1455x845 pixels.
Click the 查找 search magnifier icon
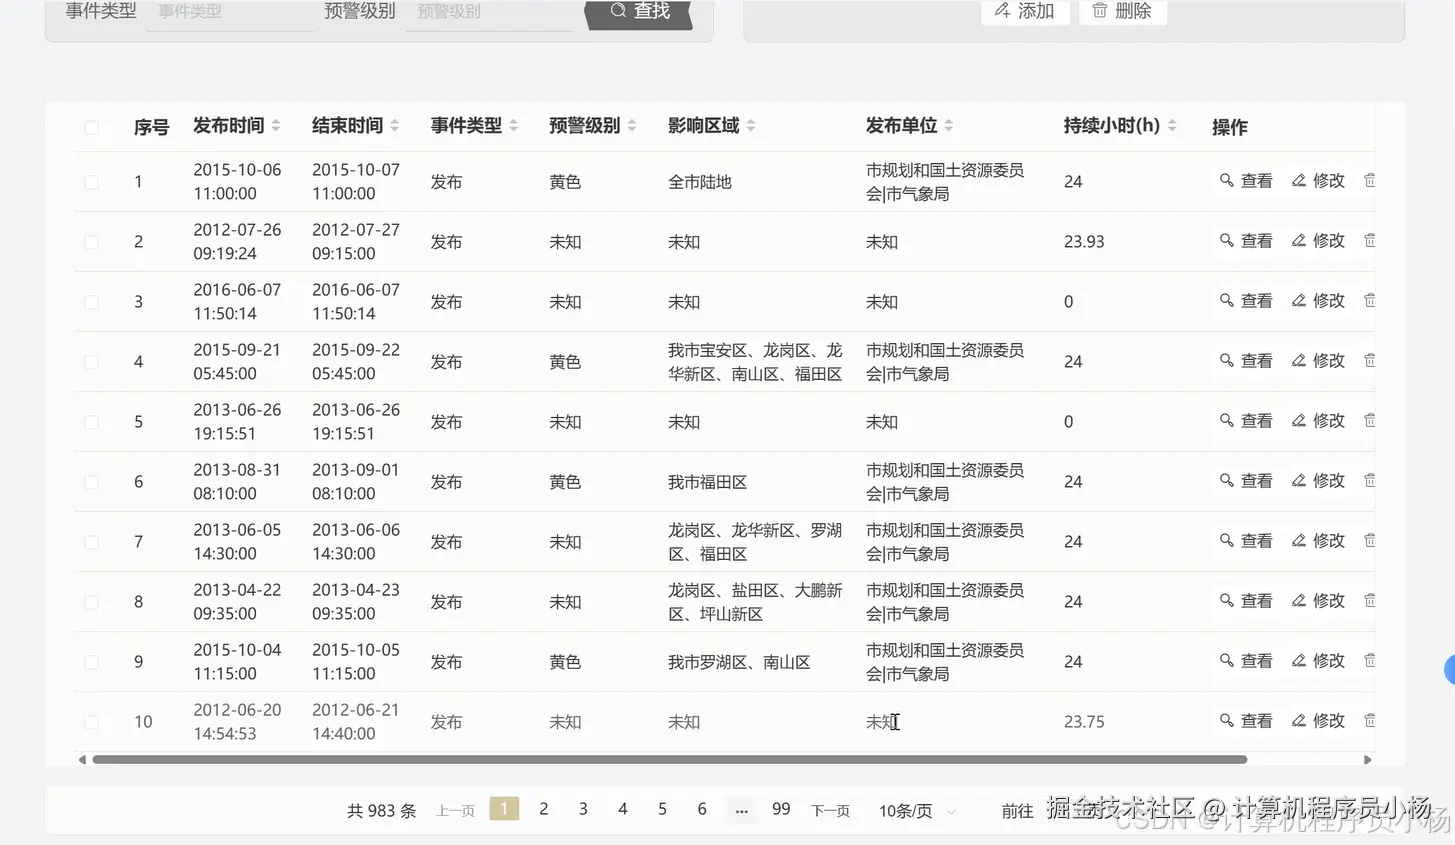617,12
